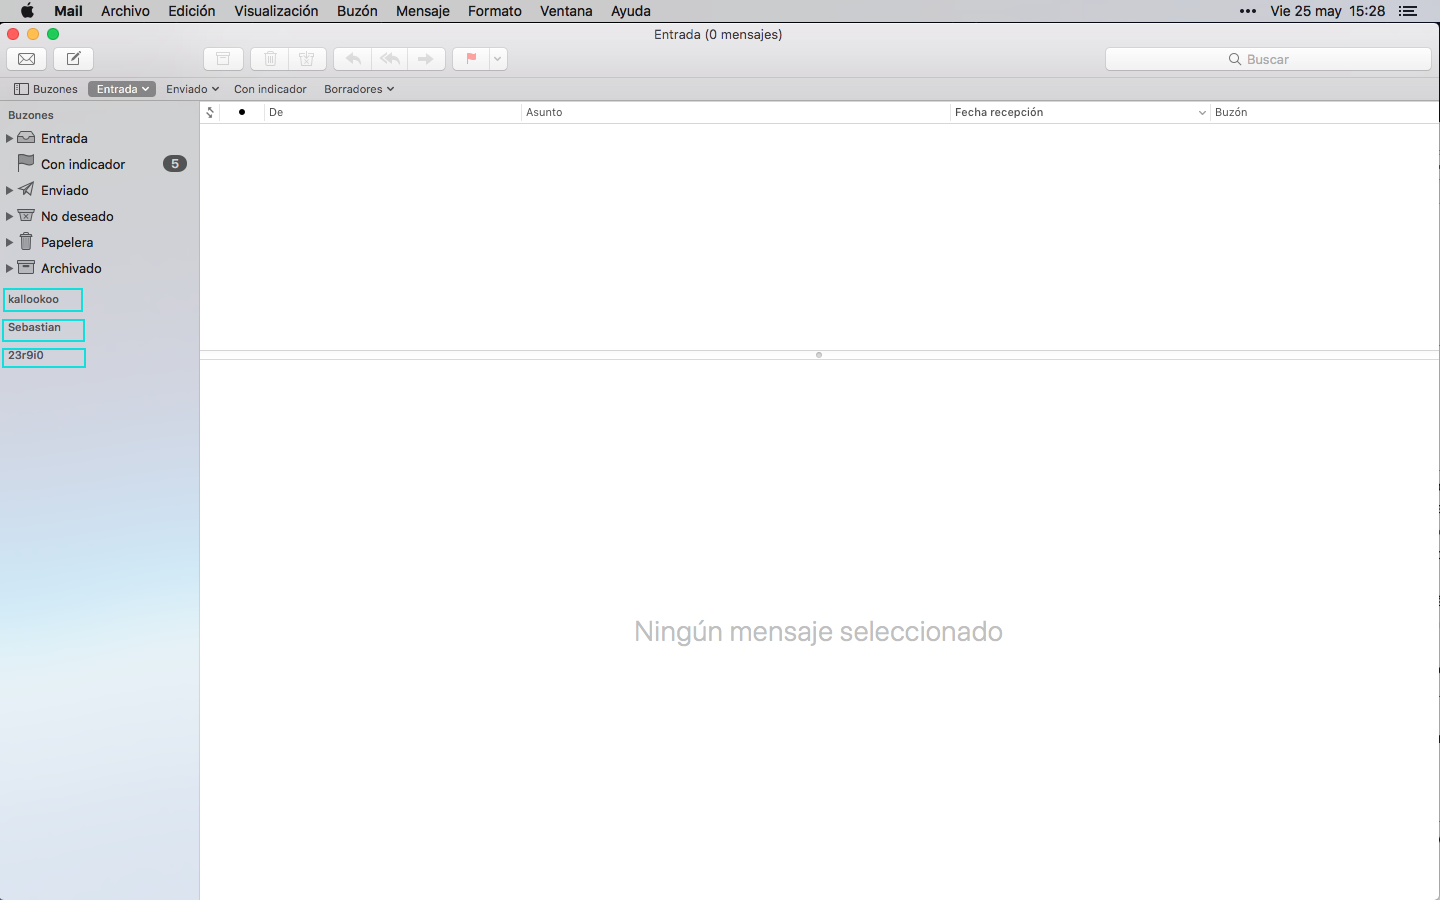
Task: Select the Entrada favorites bar button
Action: pyautogui.click(x=122, y=89)
